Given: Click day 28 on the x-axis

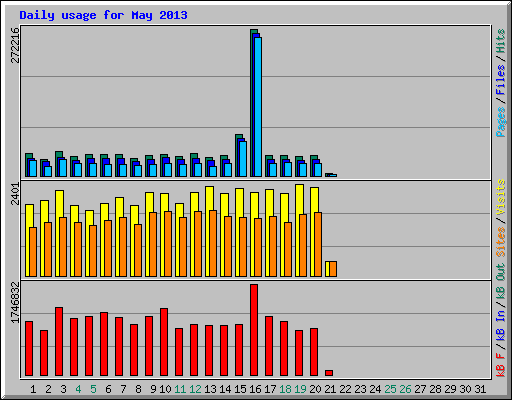Looking at the screenshot, I should point(435,389).
